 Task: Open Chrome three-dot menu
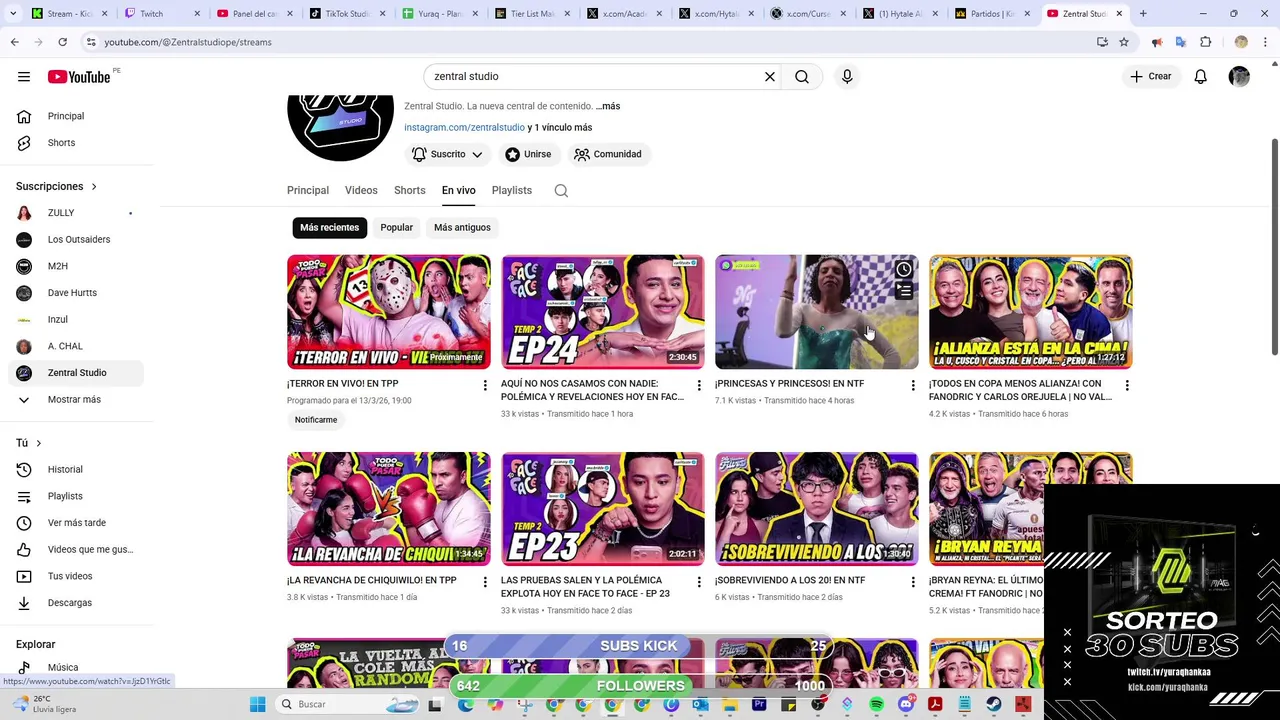point(1265,42)
